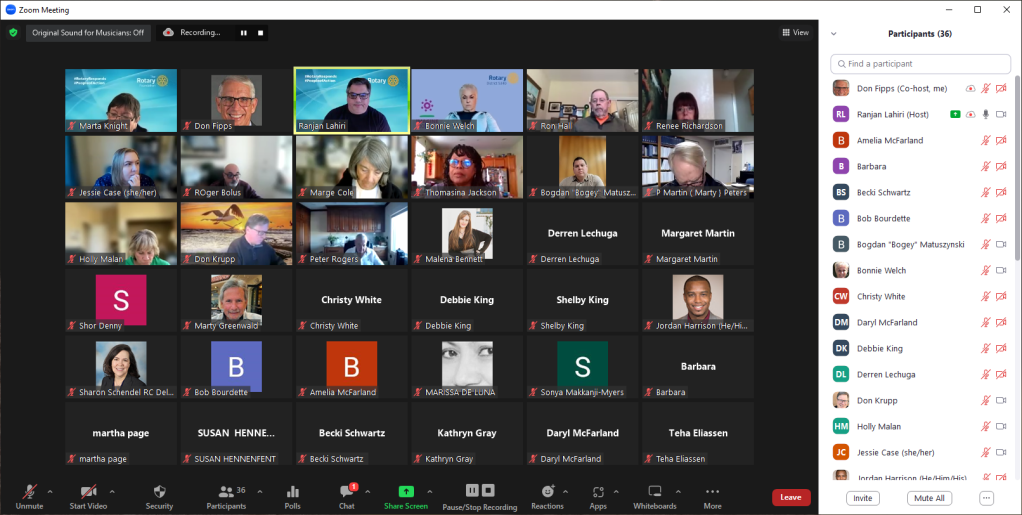The width and height of the screenshot is (1022, 515).
Task: Expand audio options arrow beside Unmute
Action: click(52, 491)
